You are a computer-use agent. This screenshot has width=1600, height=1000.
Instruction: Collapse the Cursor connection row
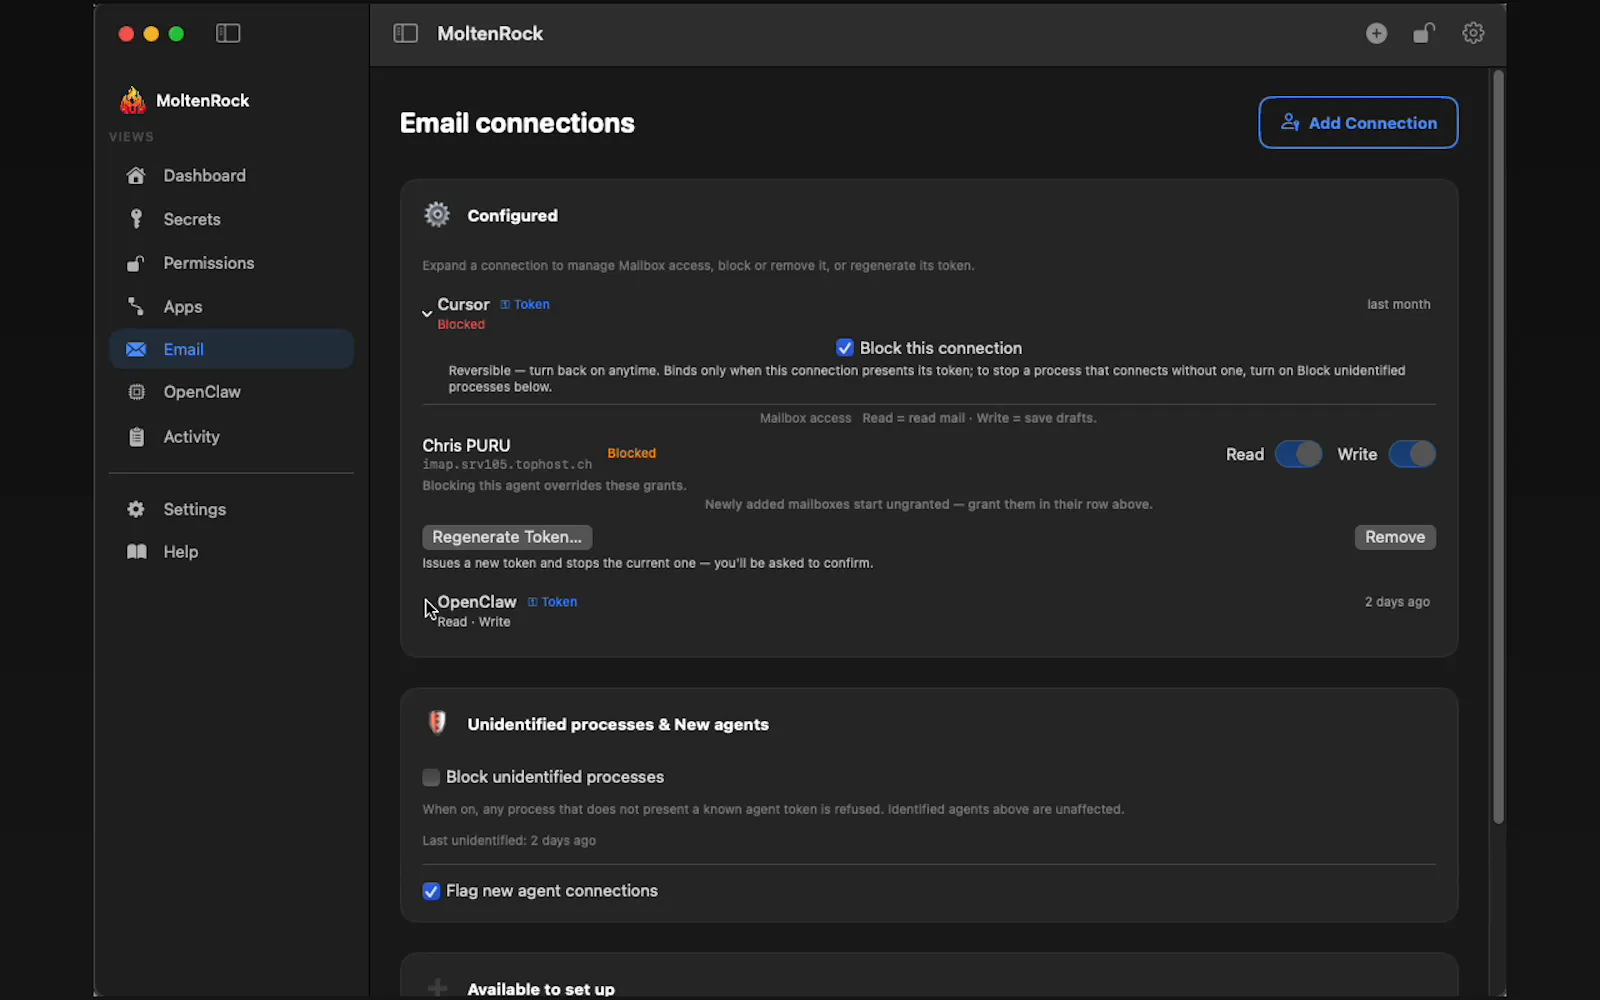(427, 314)
